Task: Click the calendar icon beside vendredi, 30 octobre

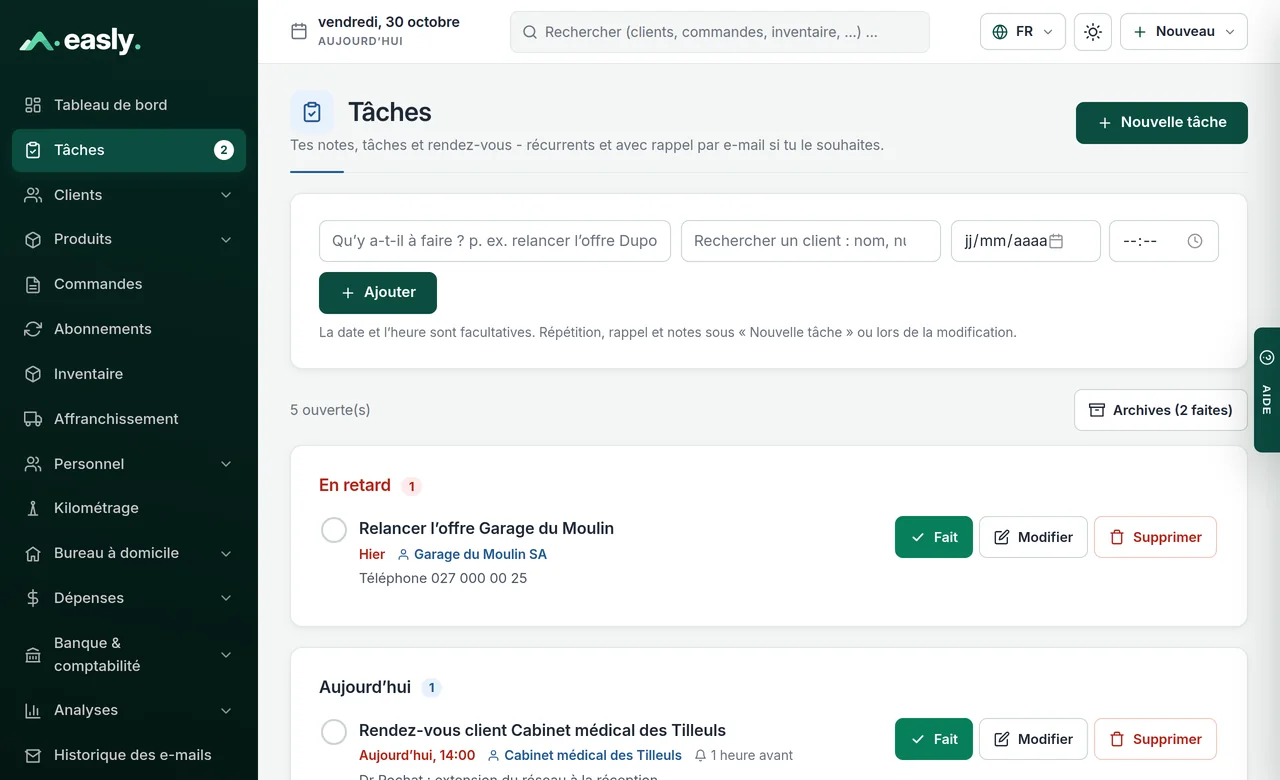Action: click(x=298, y=31)
